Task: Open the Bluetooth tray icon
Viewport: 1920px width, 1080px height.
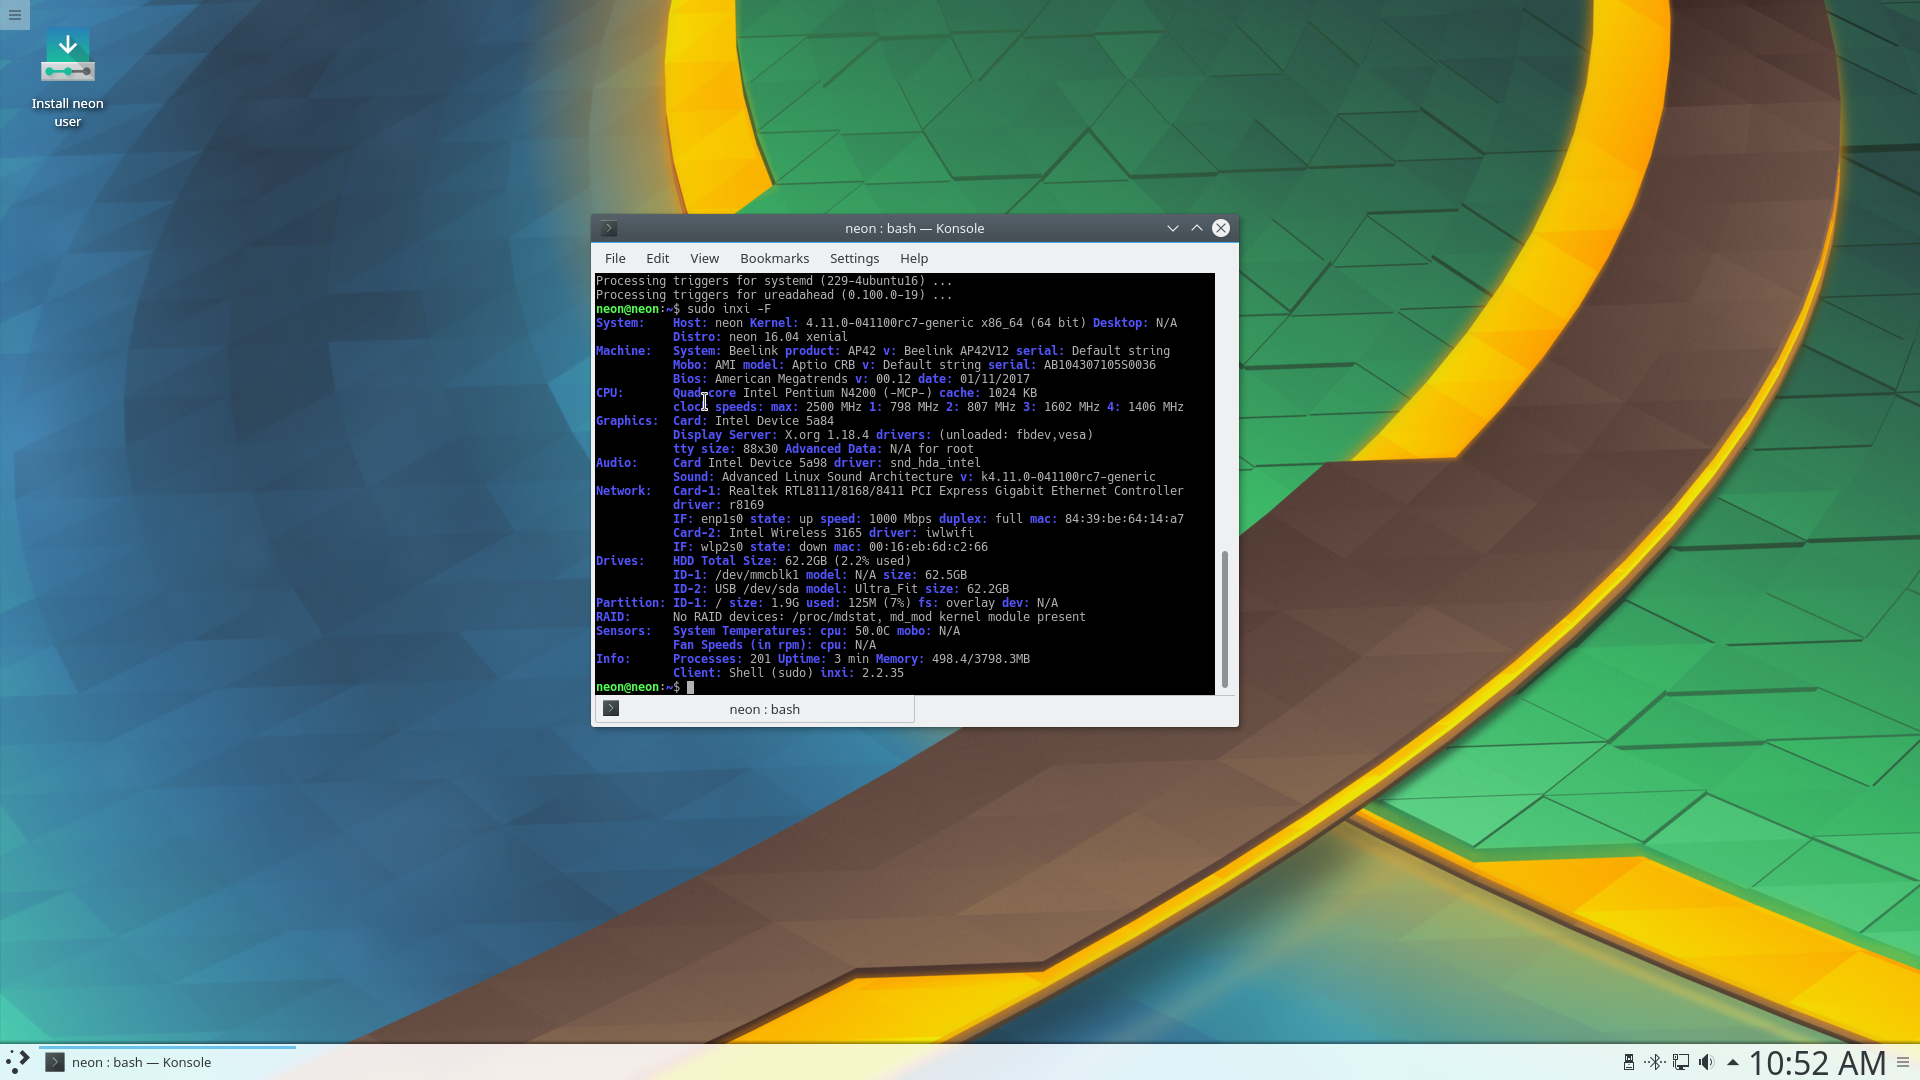Action: pyautogui.click(x=1654, y=1062)
